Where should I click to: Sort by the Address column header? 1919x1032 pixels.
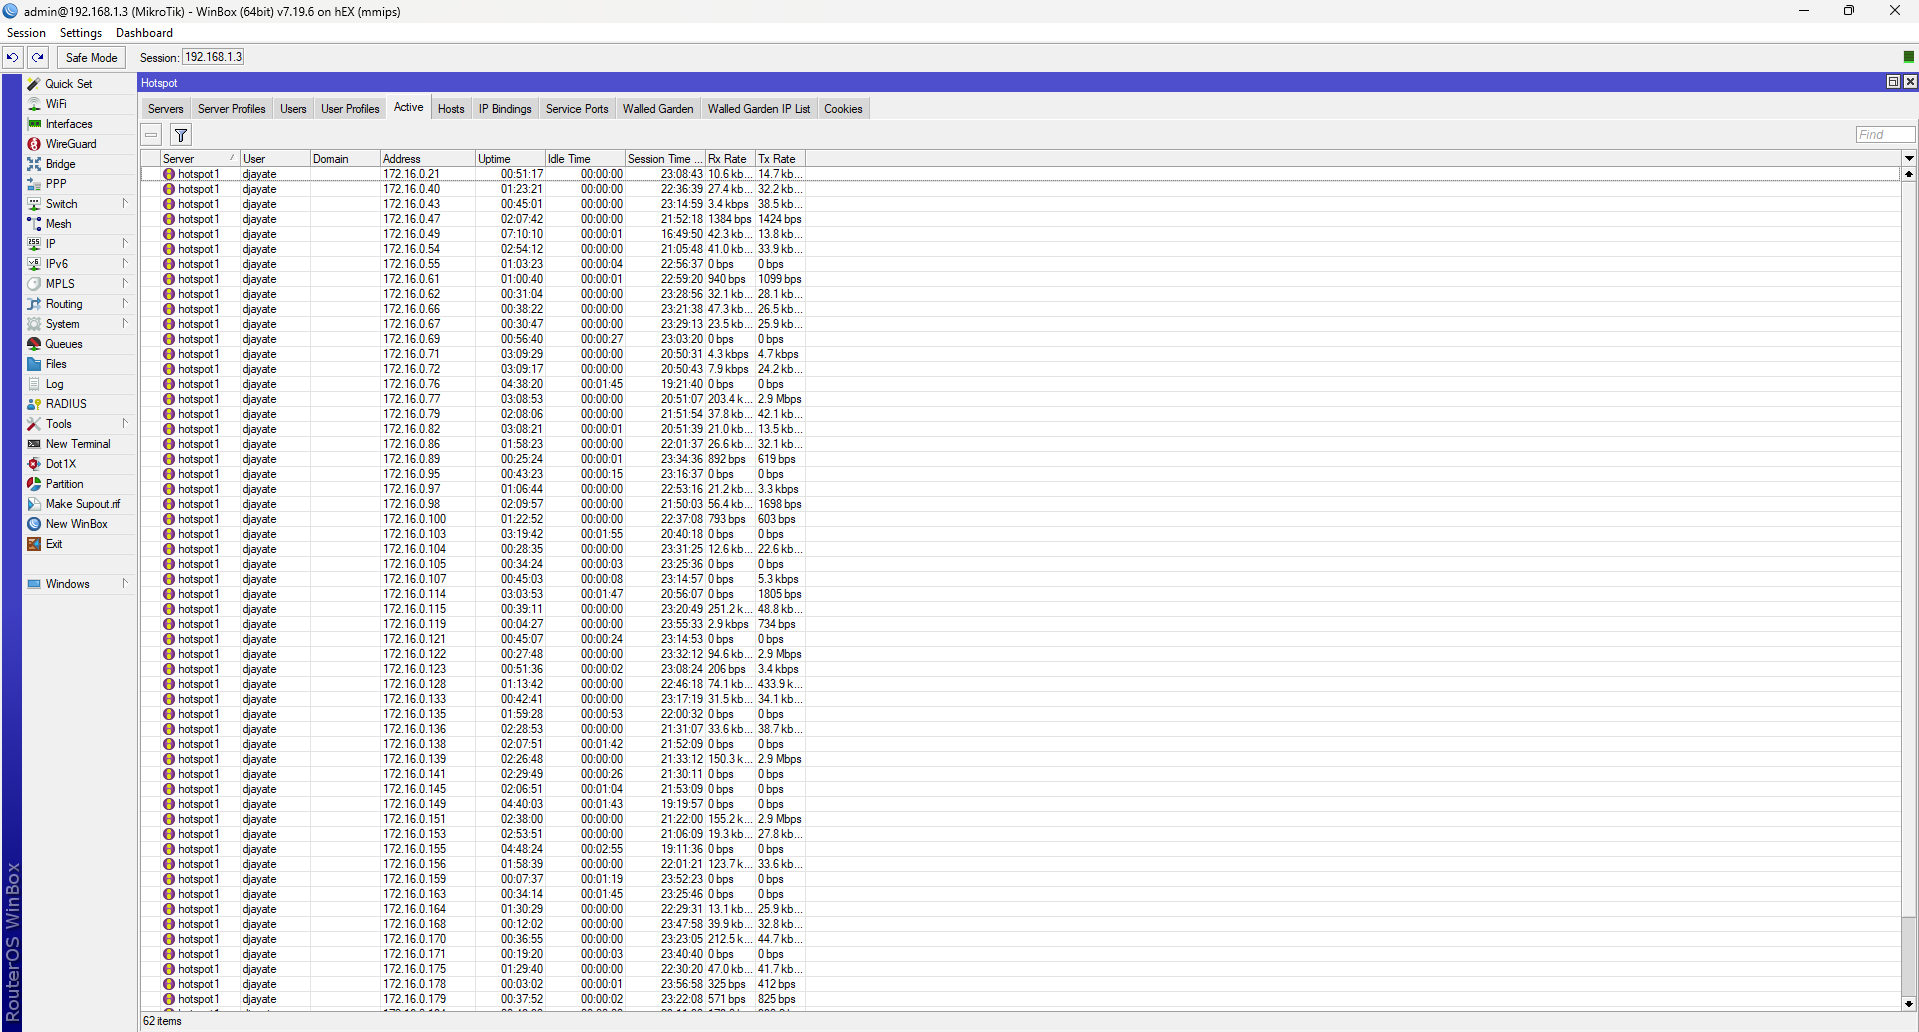pos(427,159)
